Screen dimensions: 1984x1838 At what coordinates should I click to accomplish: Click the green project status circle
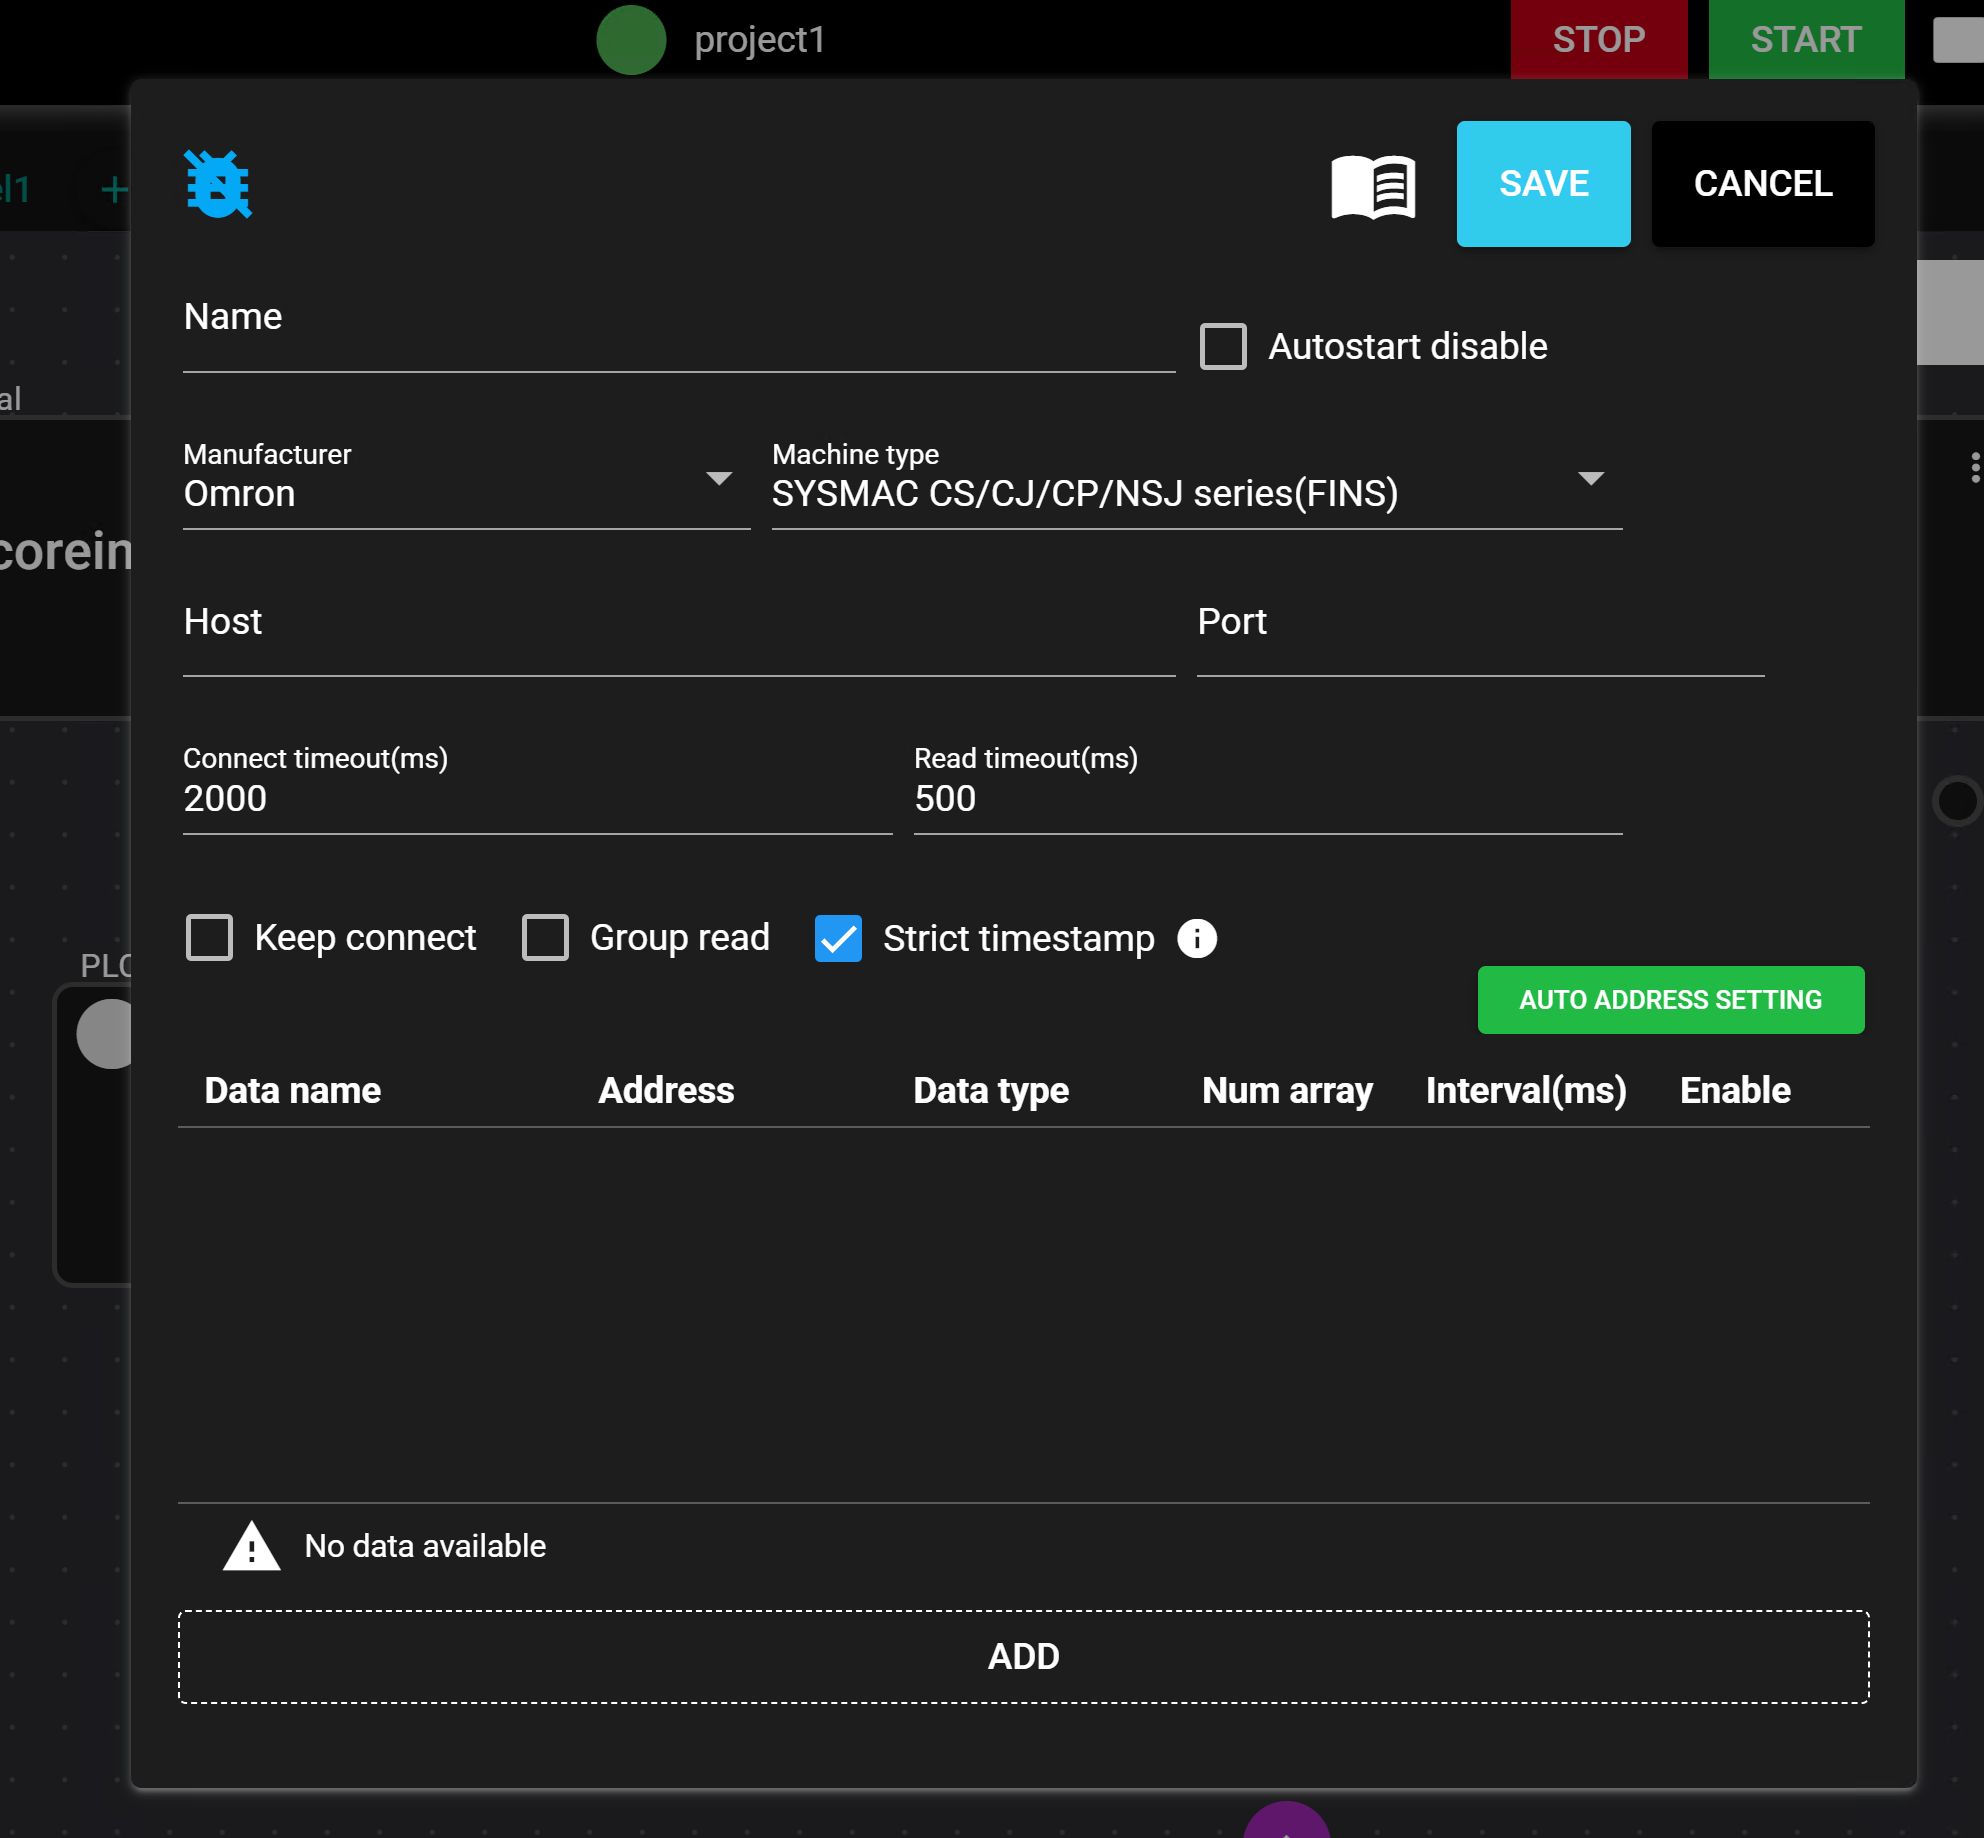631,40
